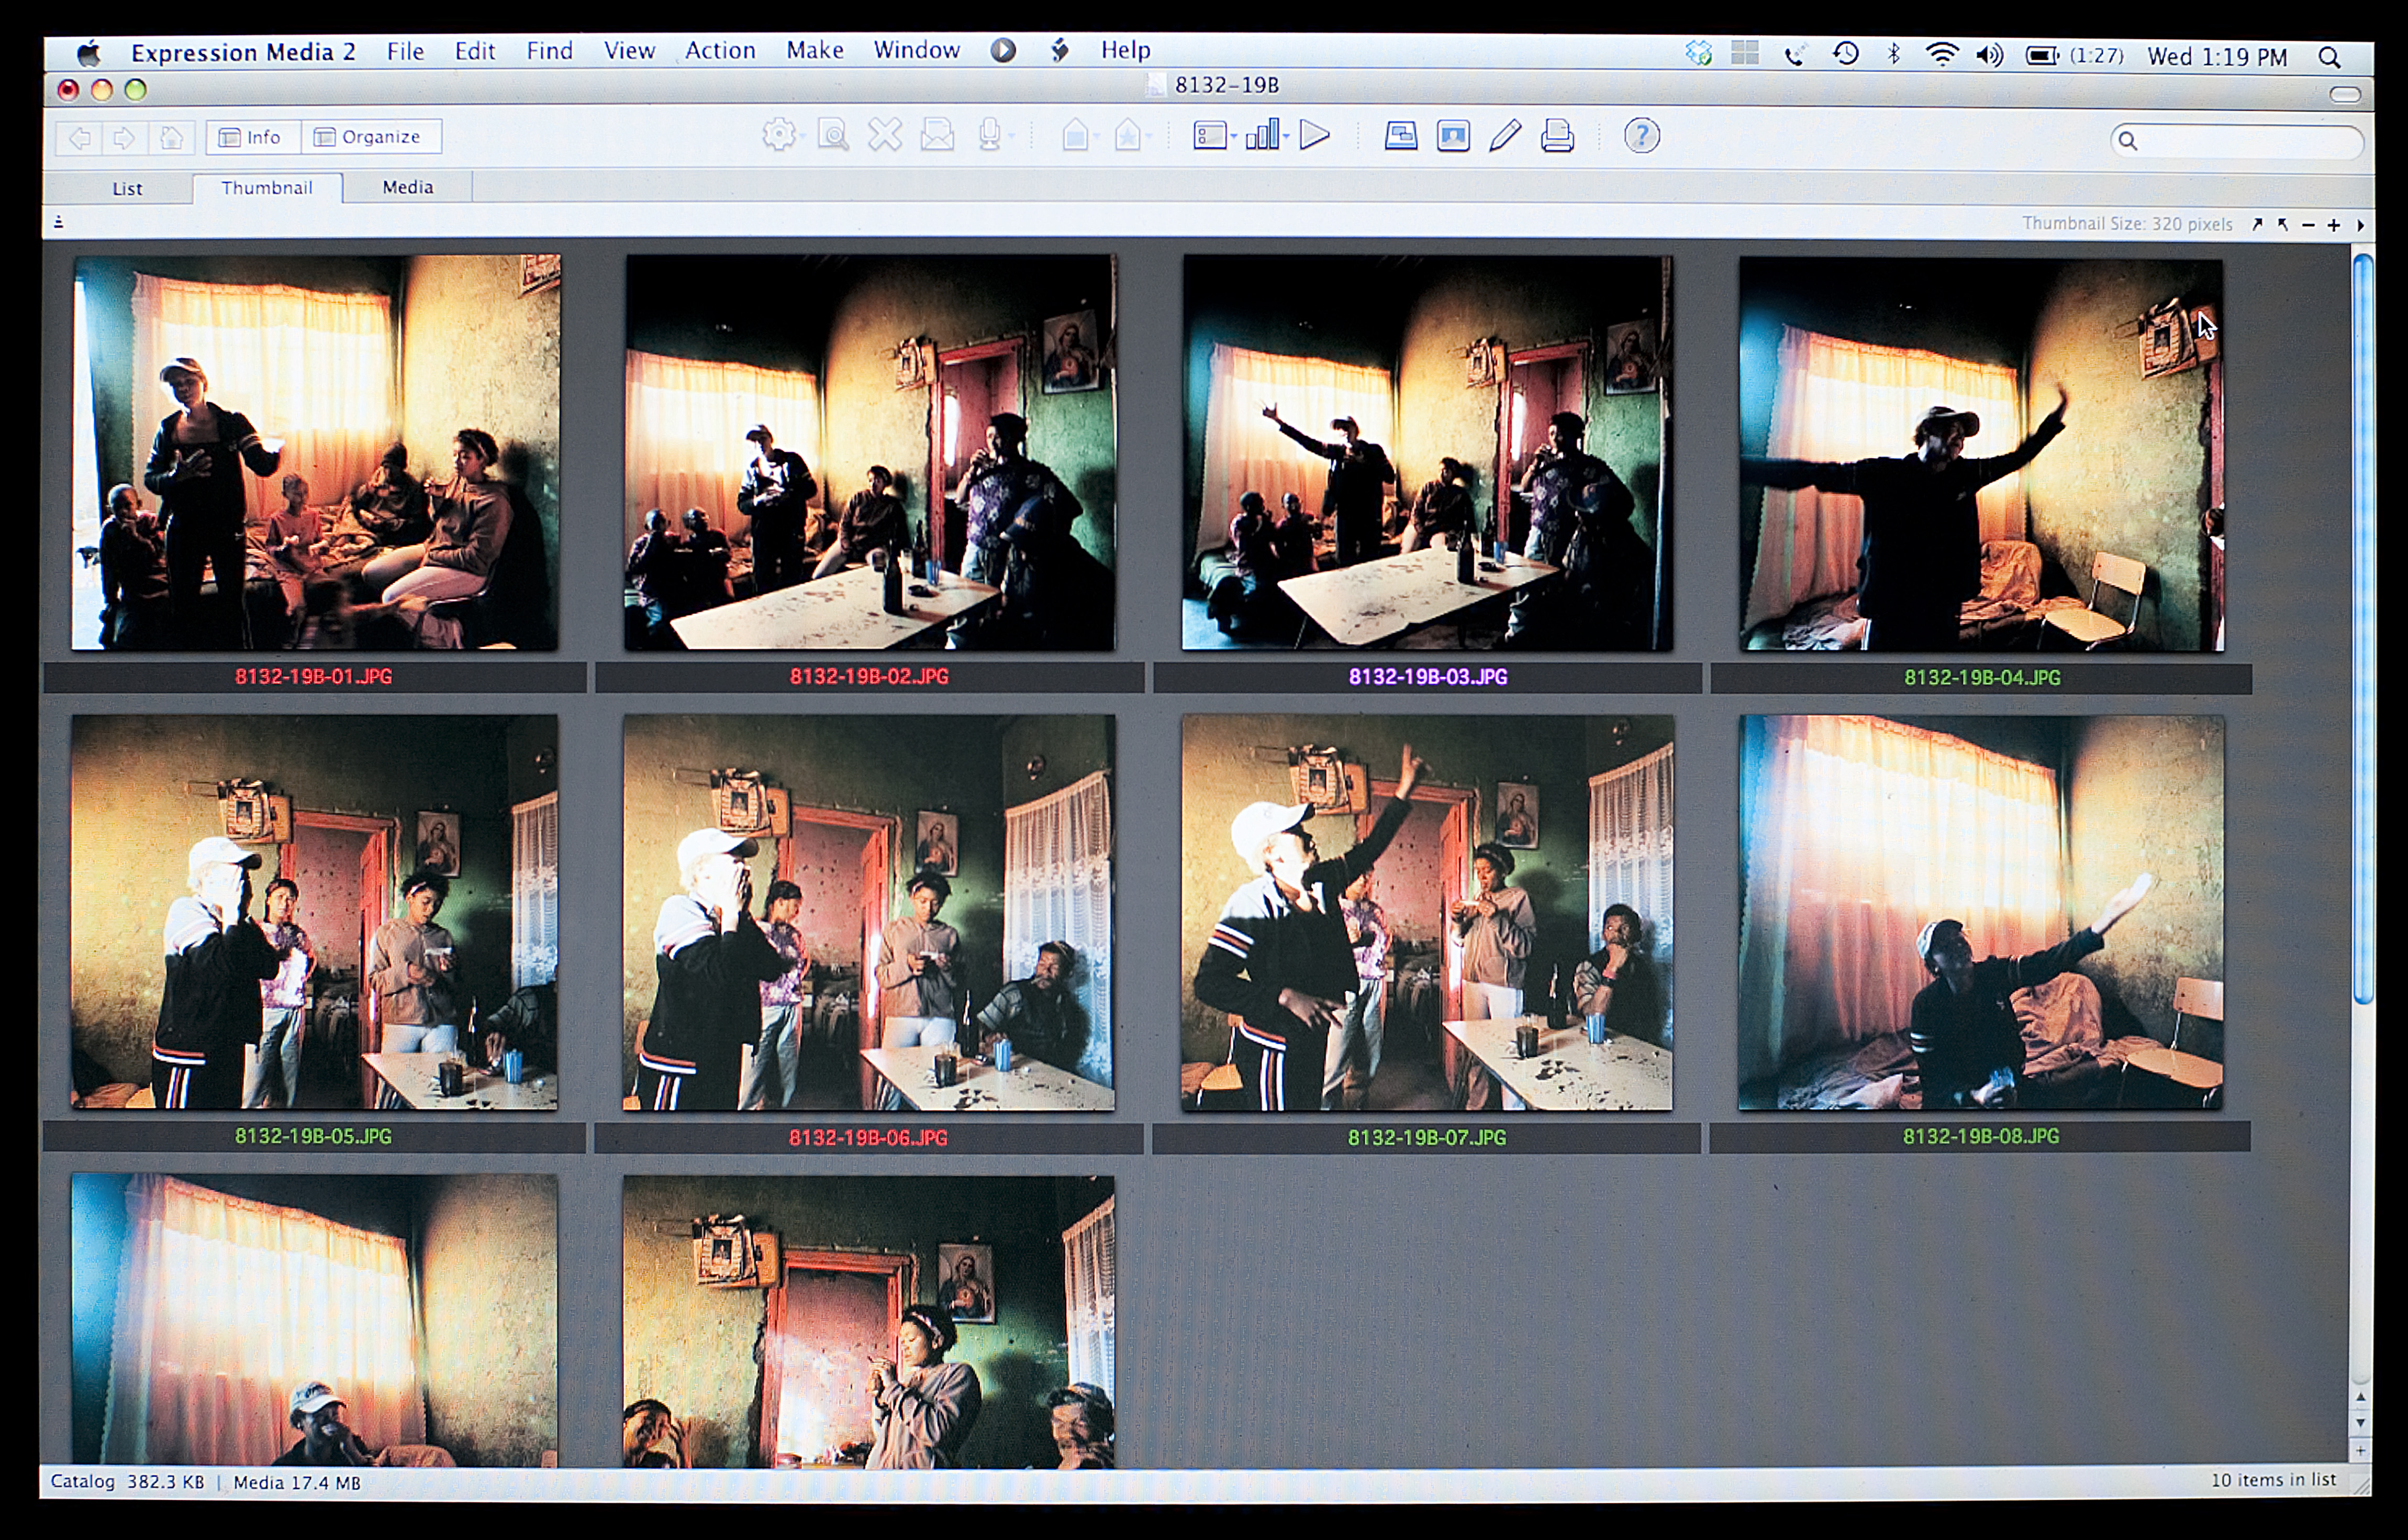Open Spotlight search in menu bar

pyautogui.click(x=2329, y=58)
